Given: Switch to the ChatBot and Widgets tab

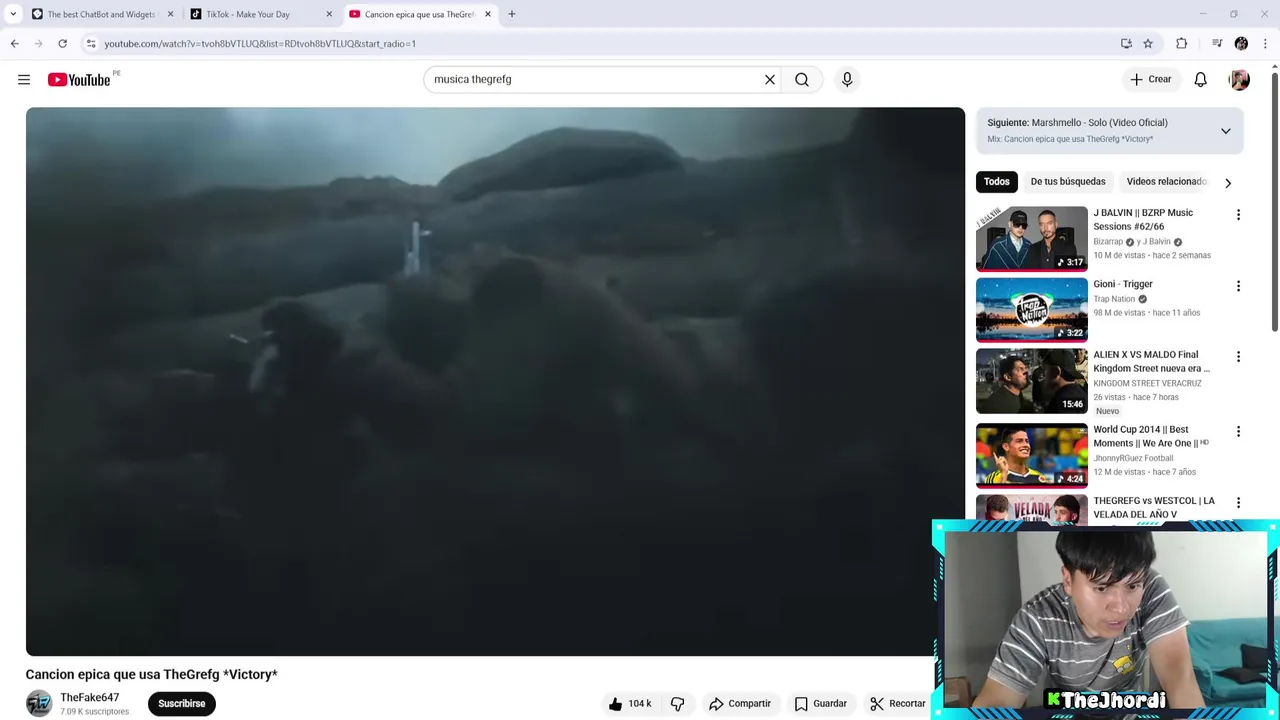Looking at the screenshot, I should tap(100, 14).
